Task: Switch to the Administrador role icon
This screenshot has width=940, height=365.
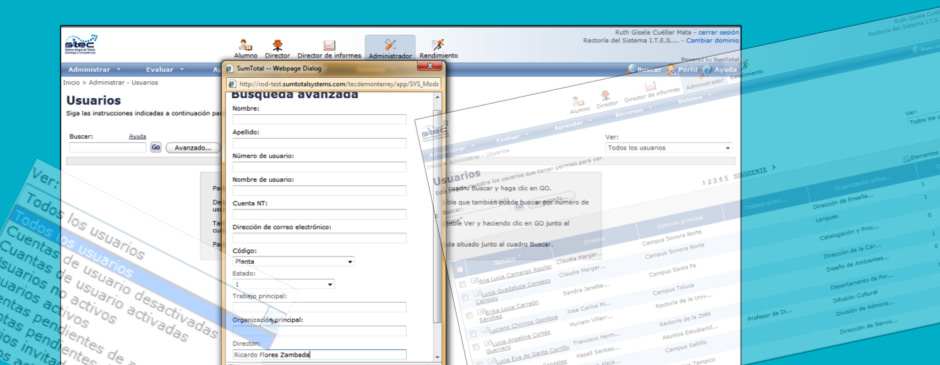Action: (x=390, y=45)
